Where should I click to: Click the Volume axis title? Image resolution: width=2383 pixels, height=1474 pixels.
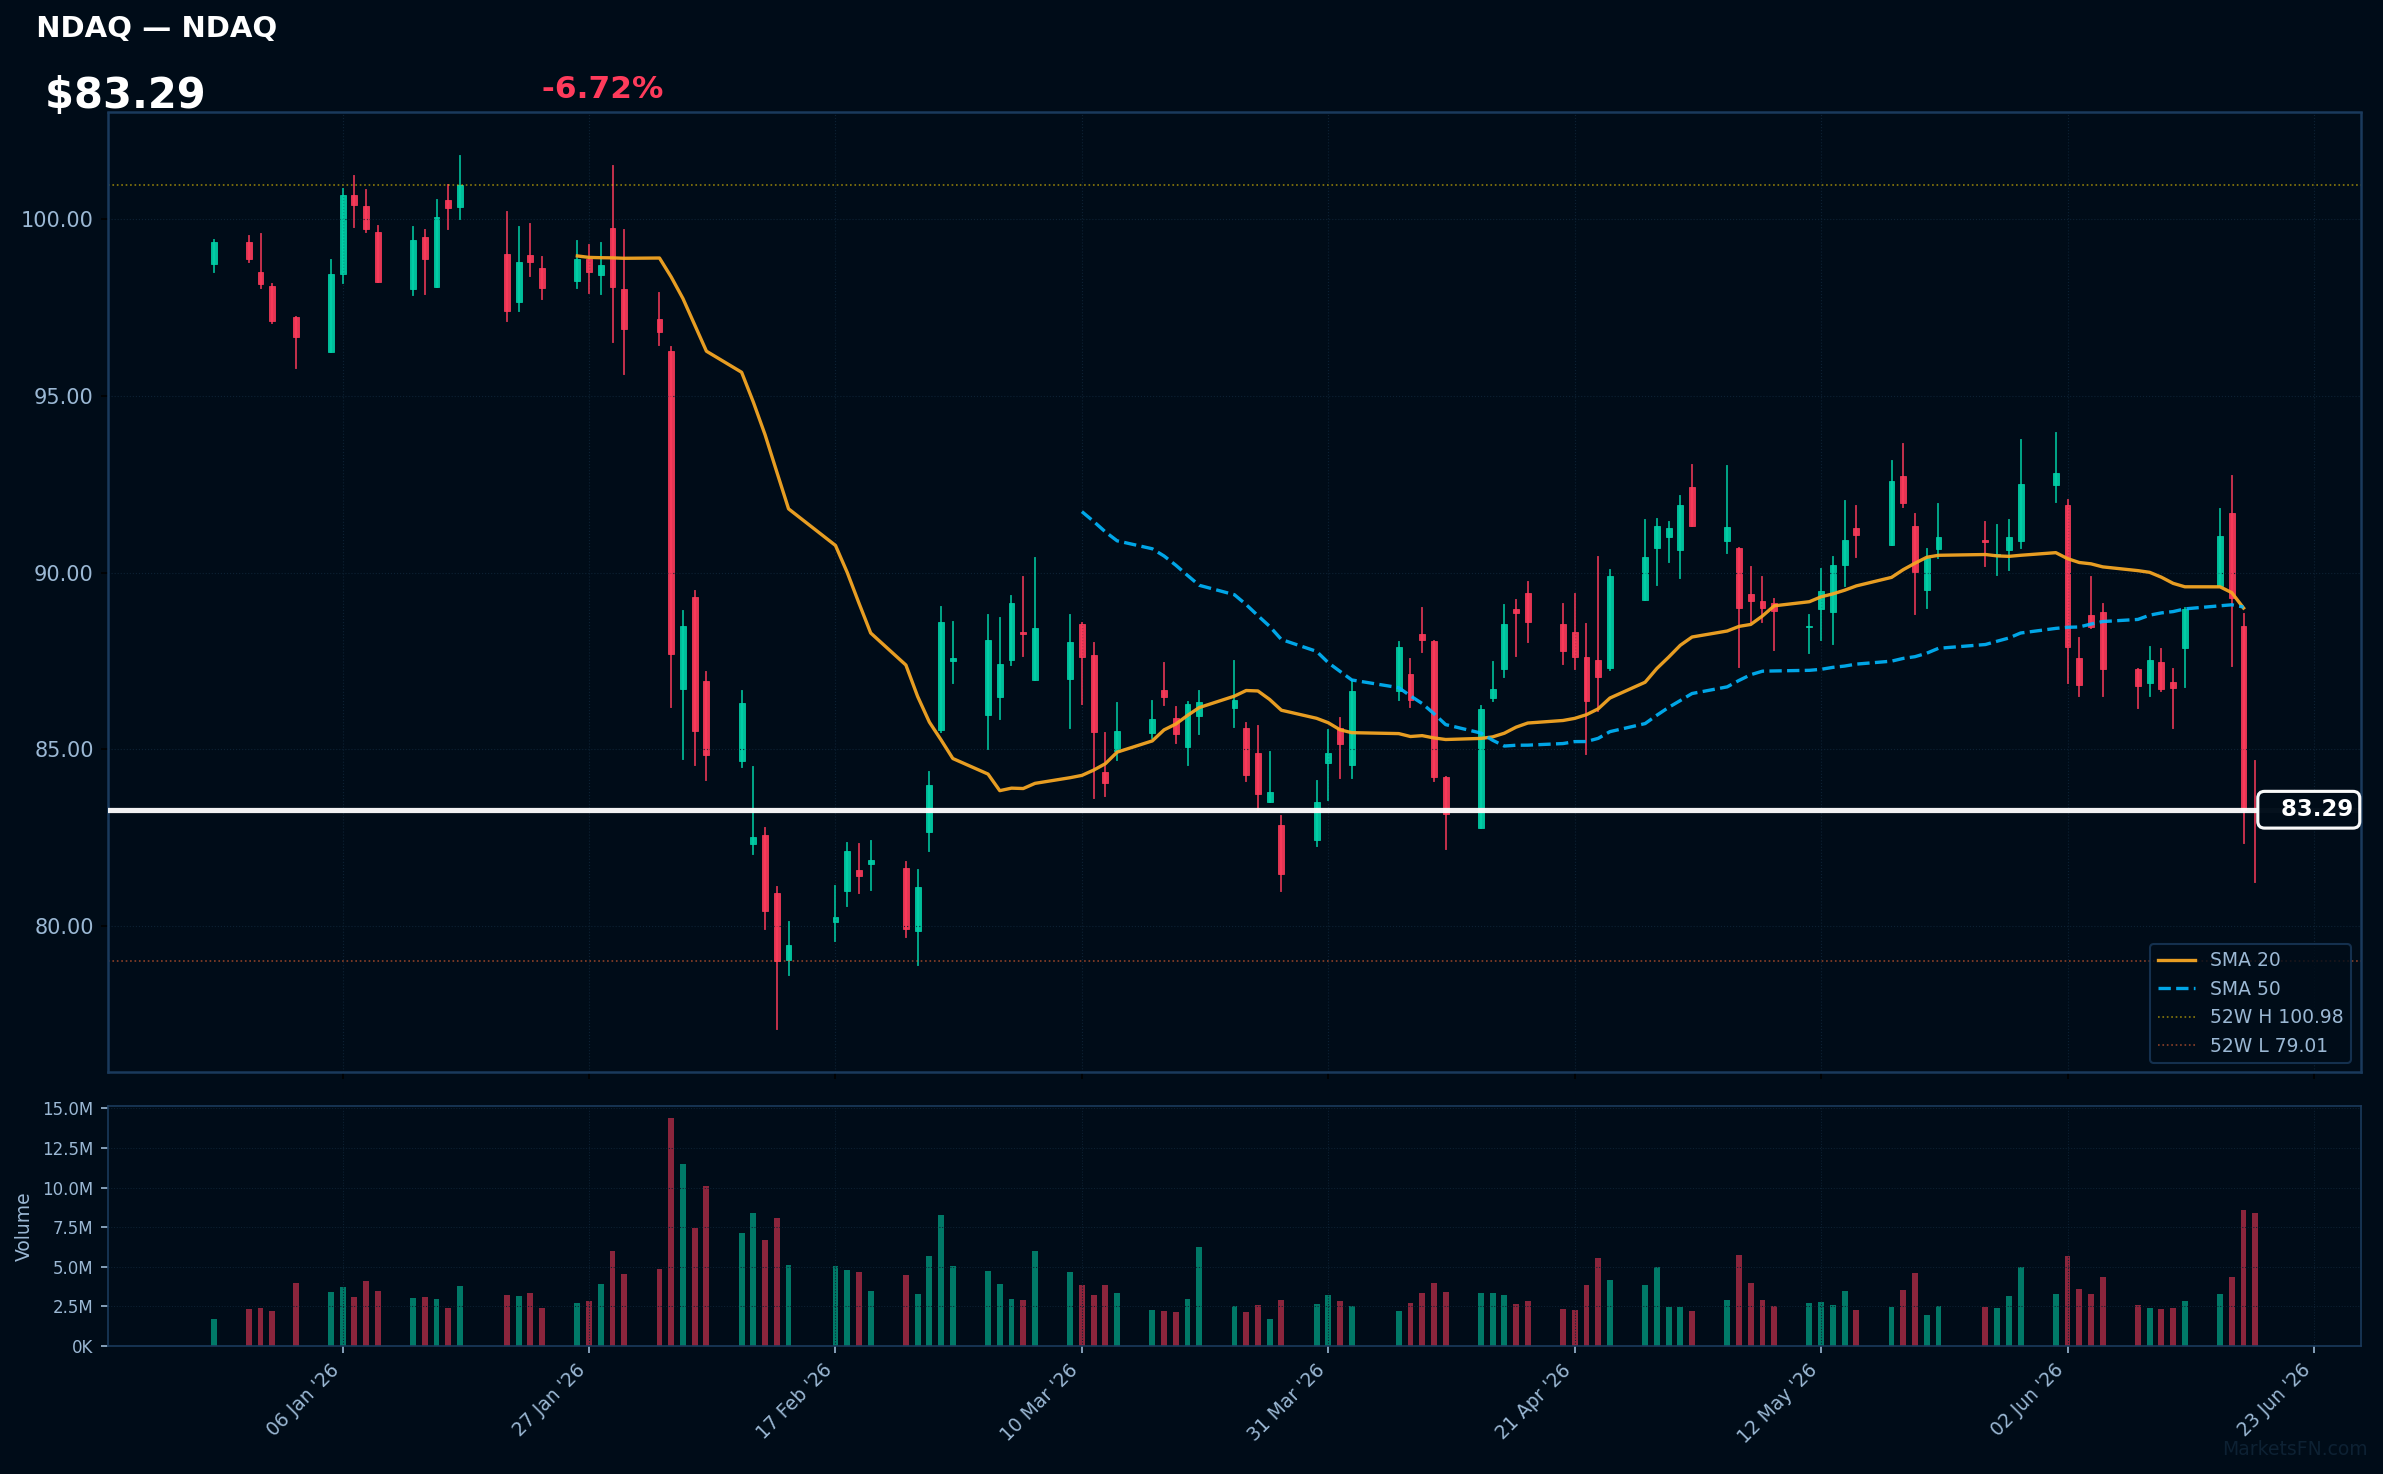[23, 1227]
